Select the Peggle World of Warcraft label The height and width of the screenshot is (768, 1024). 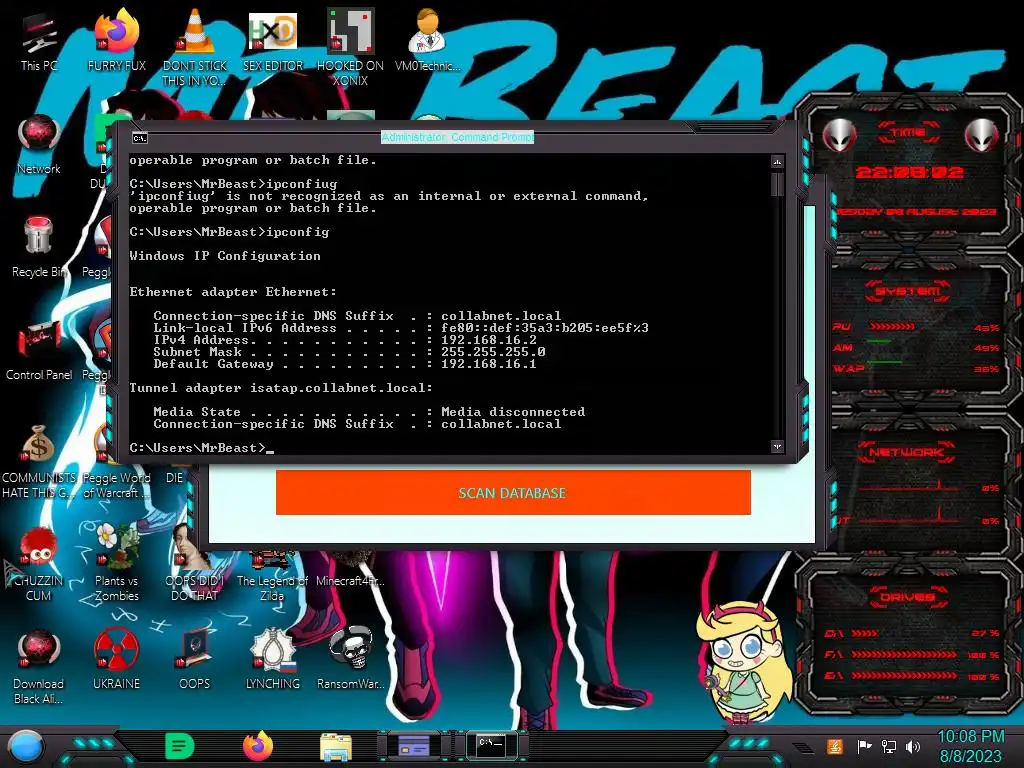(116, 485)
